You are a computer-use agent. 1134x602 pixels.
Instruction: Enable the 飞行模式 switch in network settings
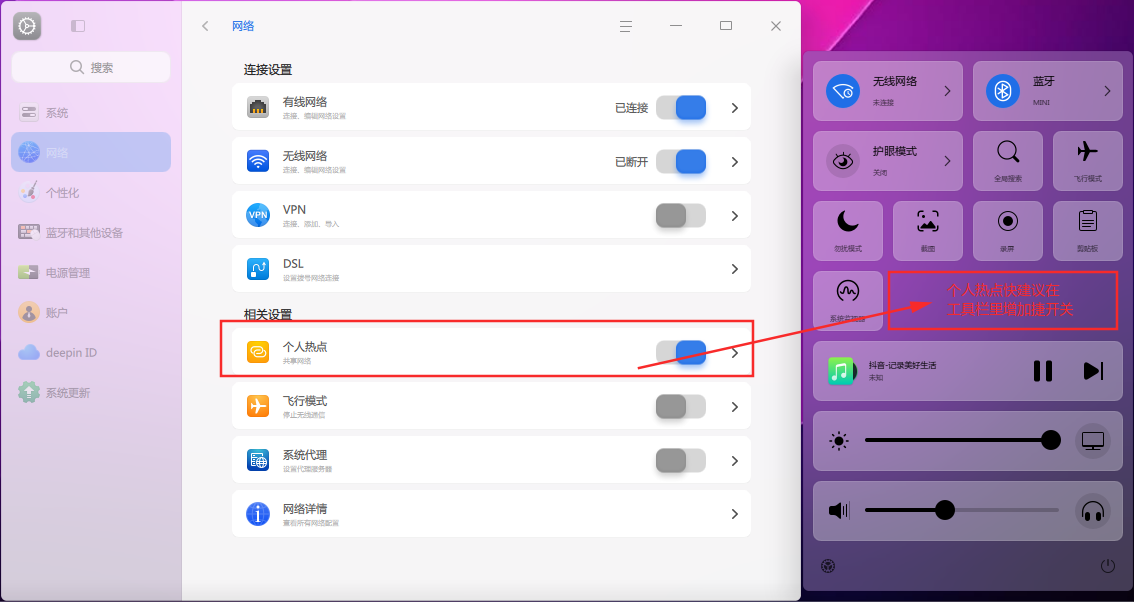click(x=681, y=407)
